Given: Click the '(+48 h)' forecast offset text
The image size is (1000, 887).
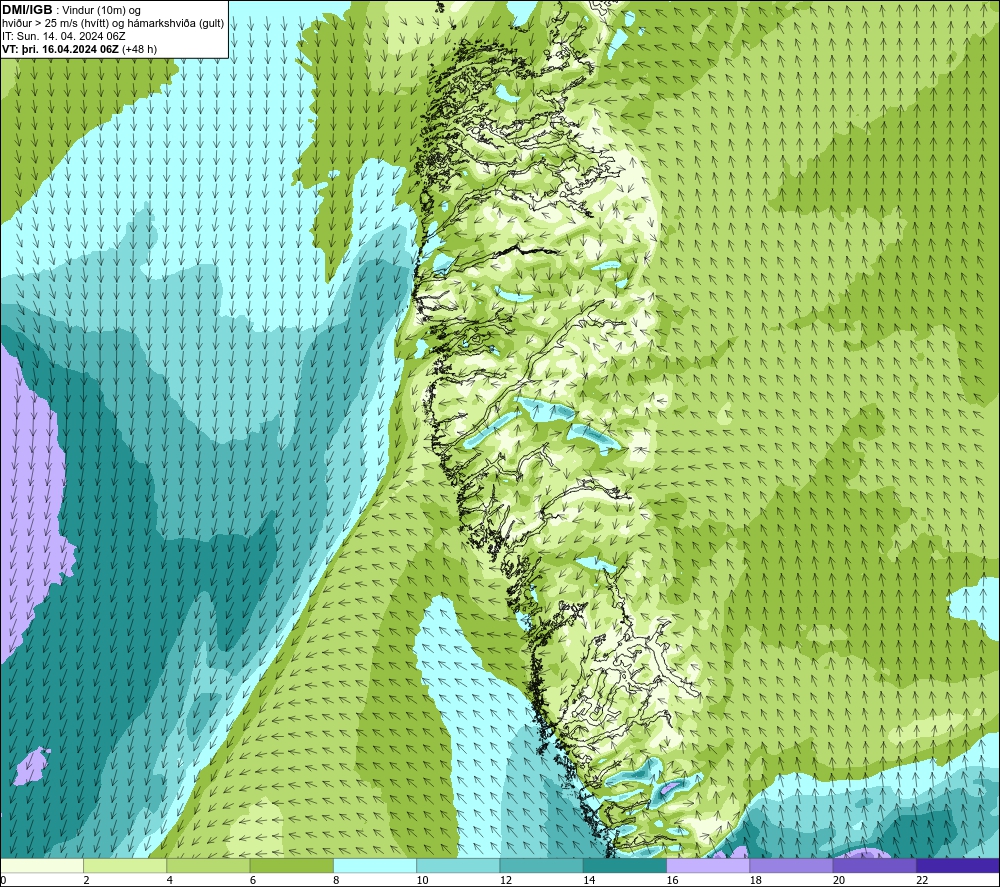Looking at the screenshot, I should (139, 49).
